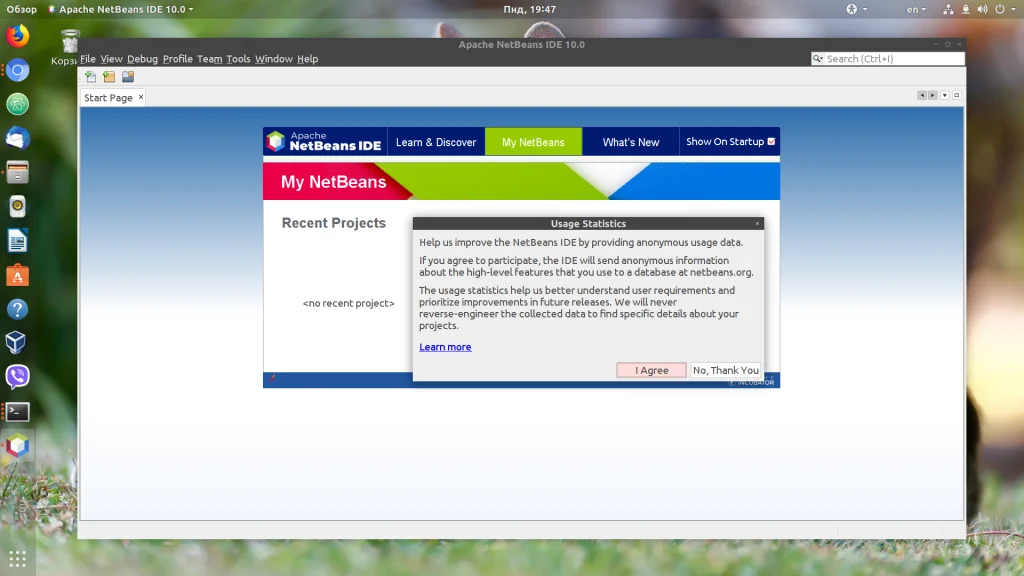Show Applications grid in dock
The width and height of the screenshot is (1024, 576).
[x=18, y=558]
